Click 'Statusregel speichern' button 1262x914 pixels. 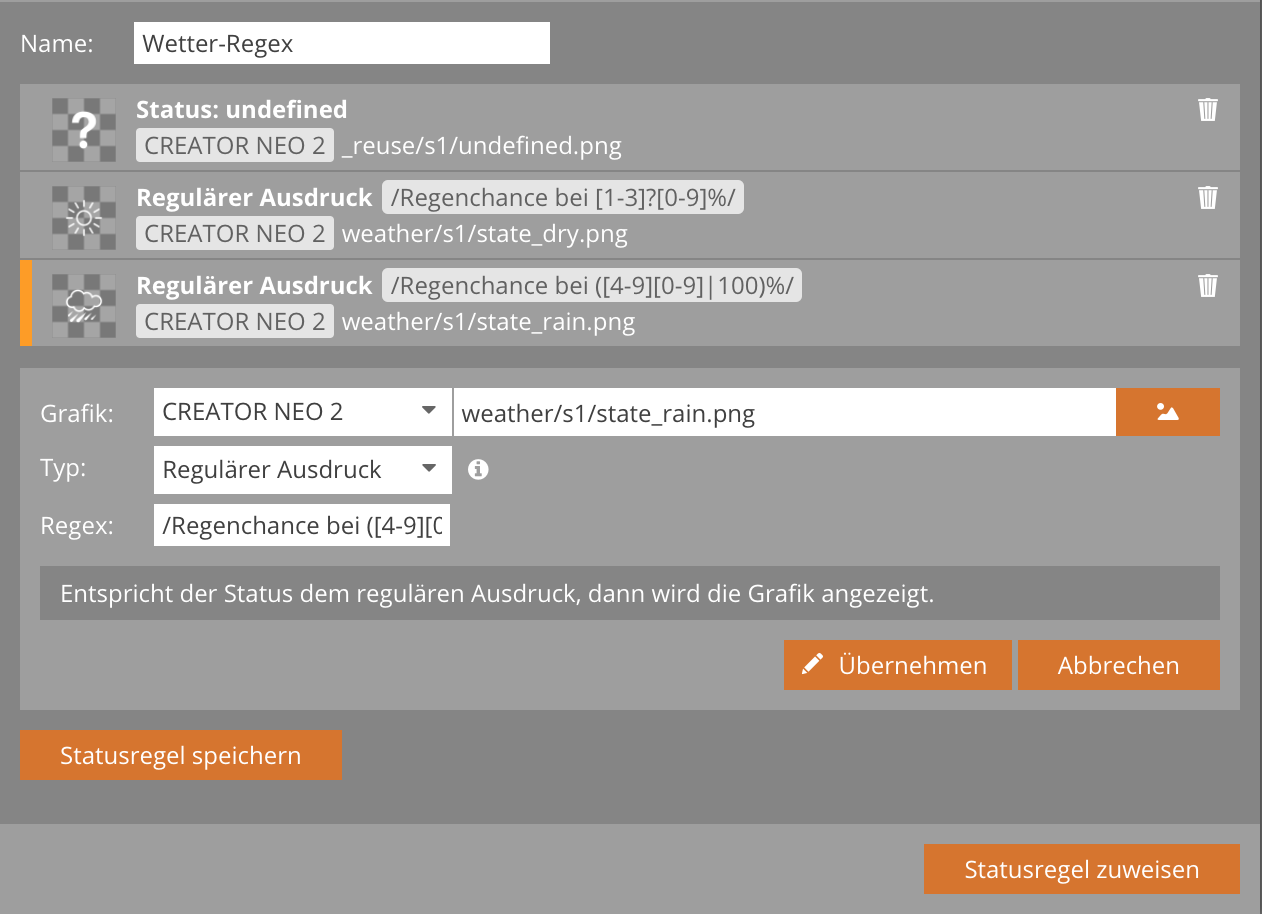tap(180, 755)
